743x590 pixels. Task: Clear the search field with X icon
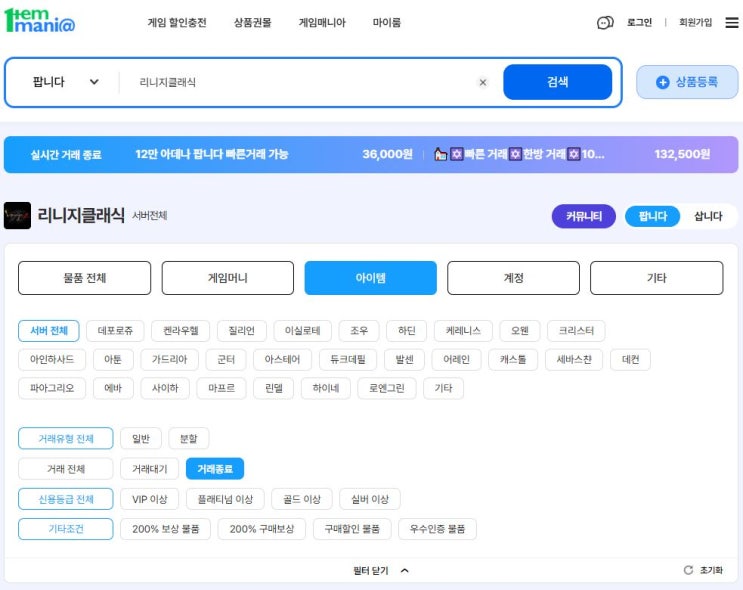[x=483, y=82]
